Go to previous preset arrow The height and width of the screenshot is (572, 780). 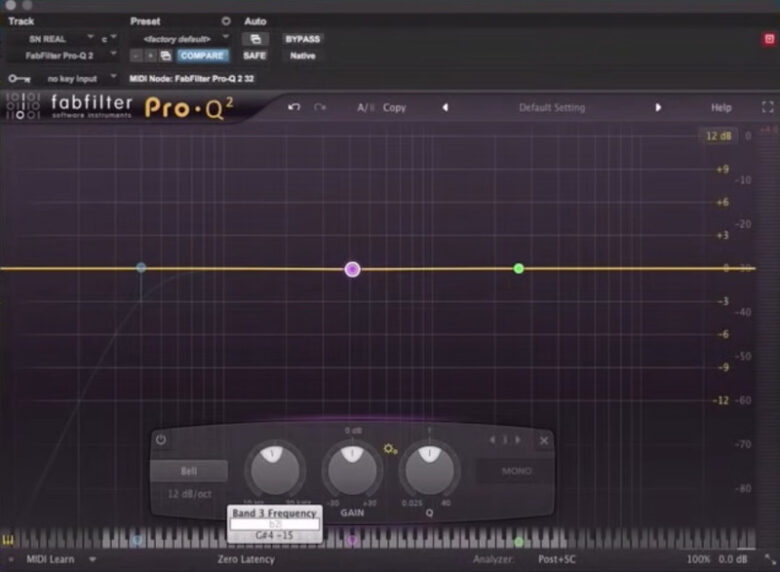tap(445, 107)
